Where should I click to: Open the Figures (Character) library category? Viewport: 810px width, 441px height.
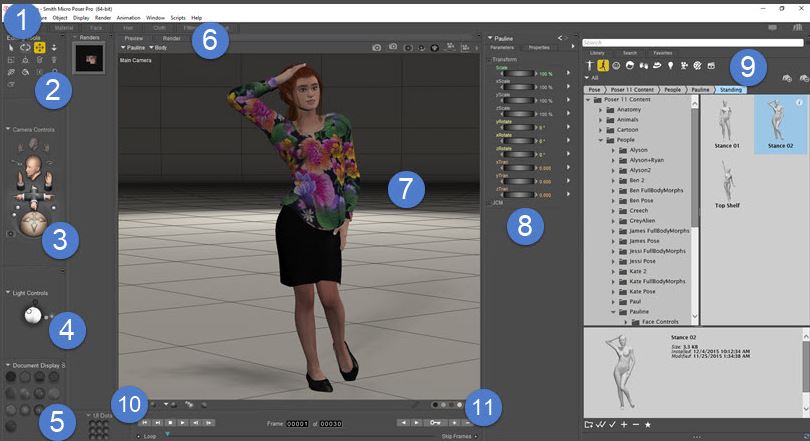[589, 66]
